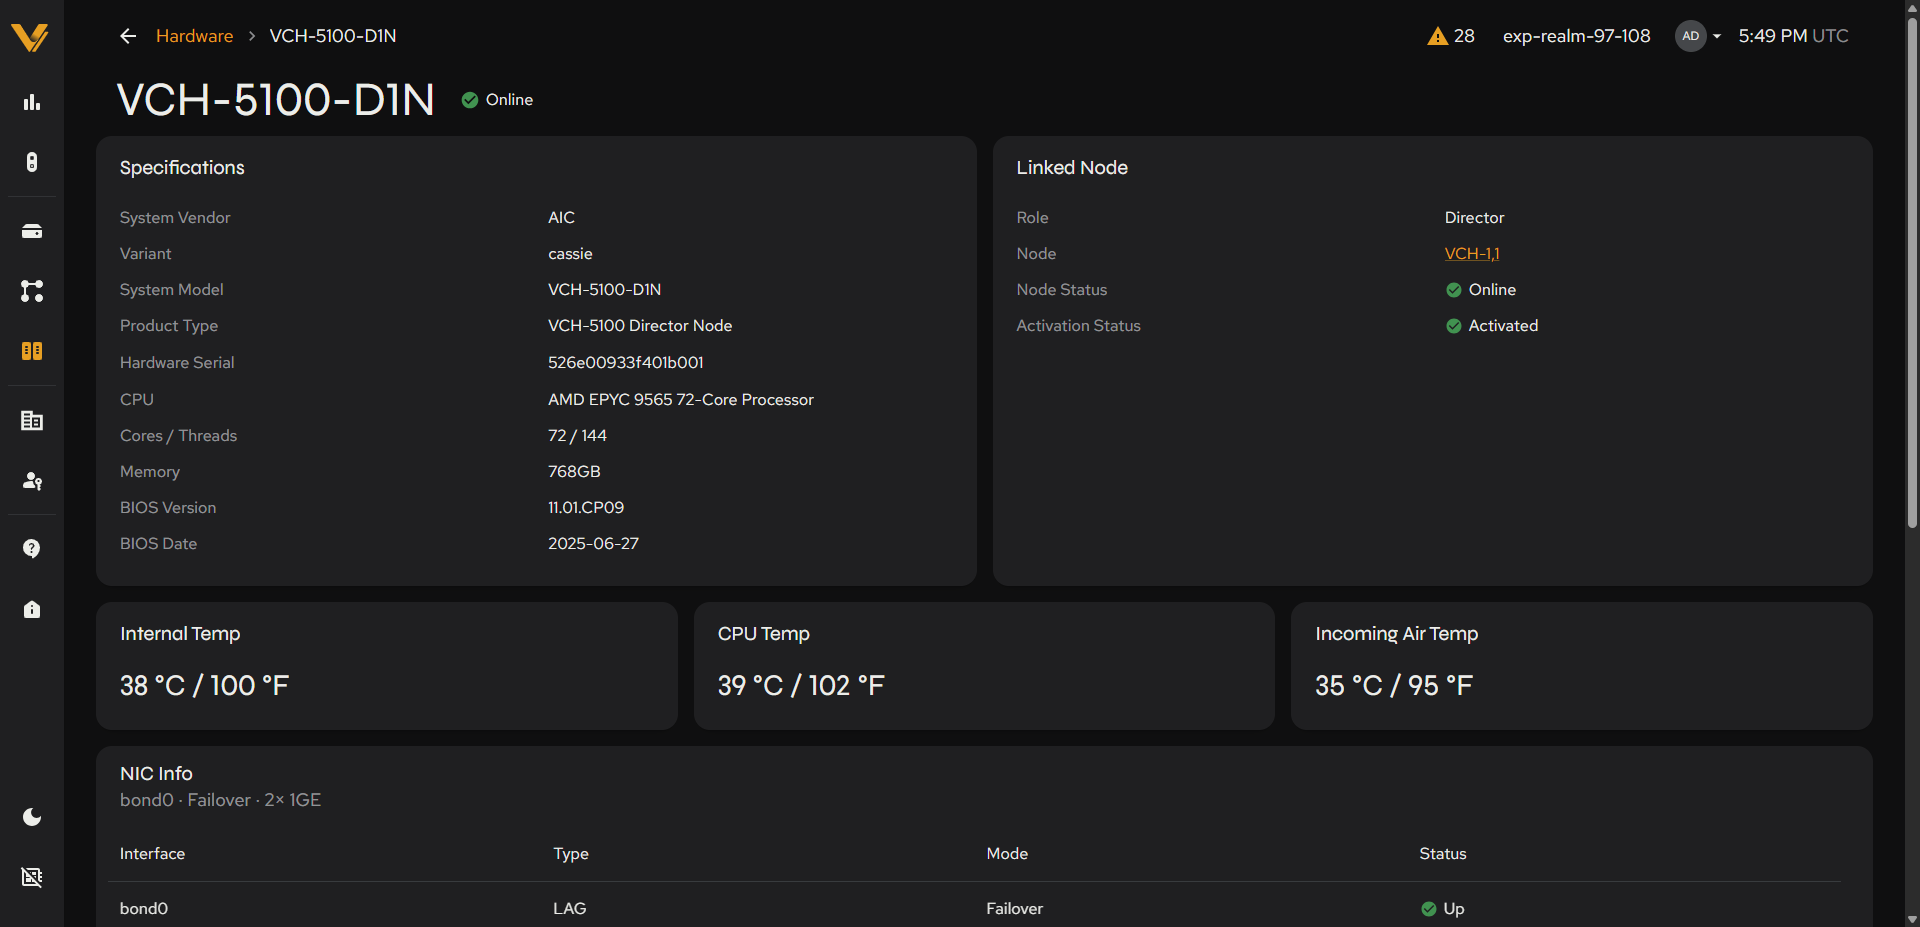Click the Incoming Air Temp reading 35 °C
1920x927 pixels.
(1394, 686)
